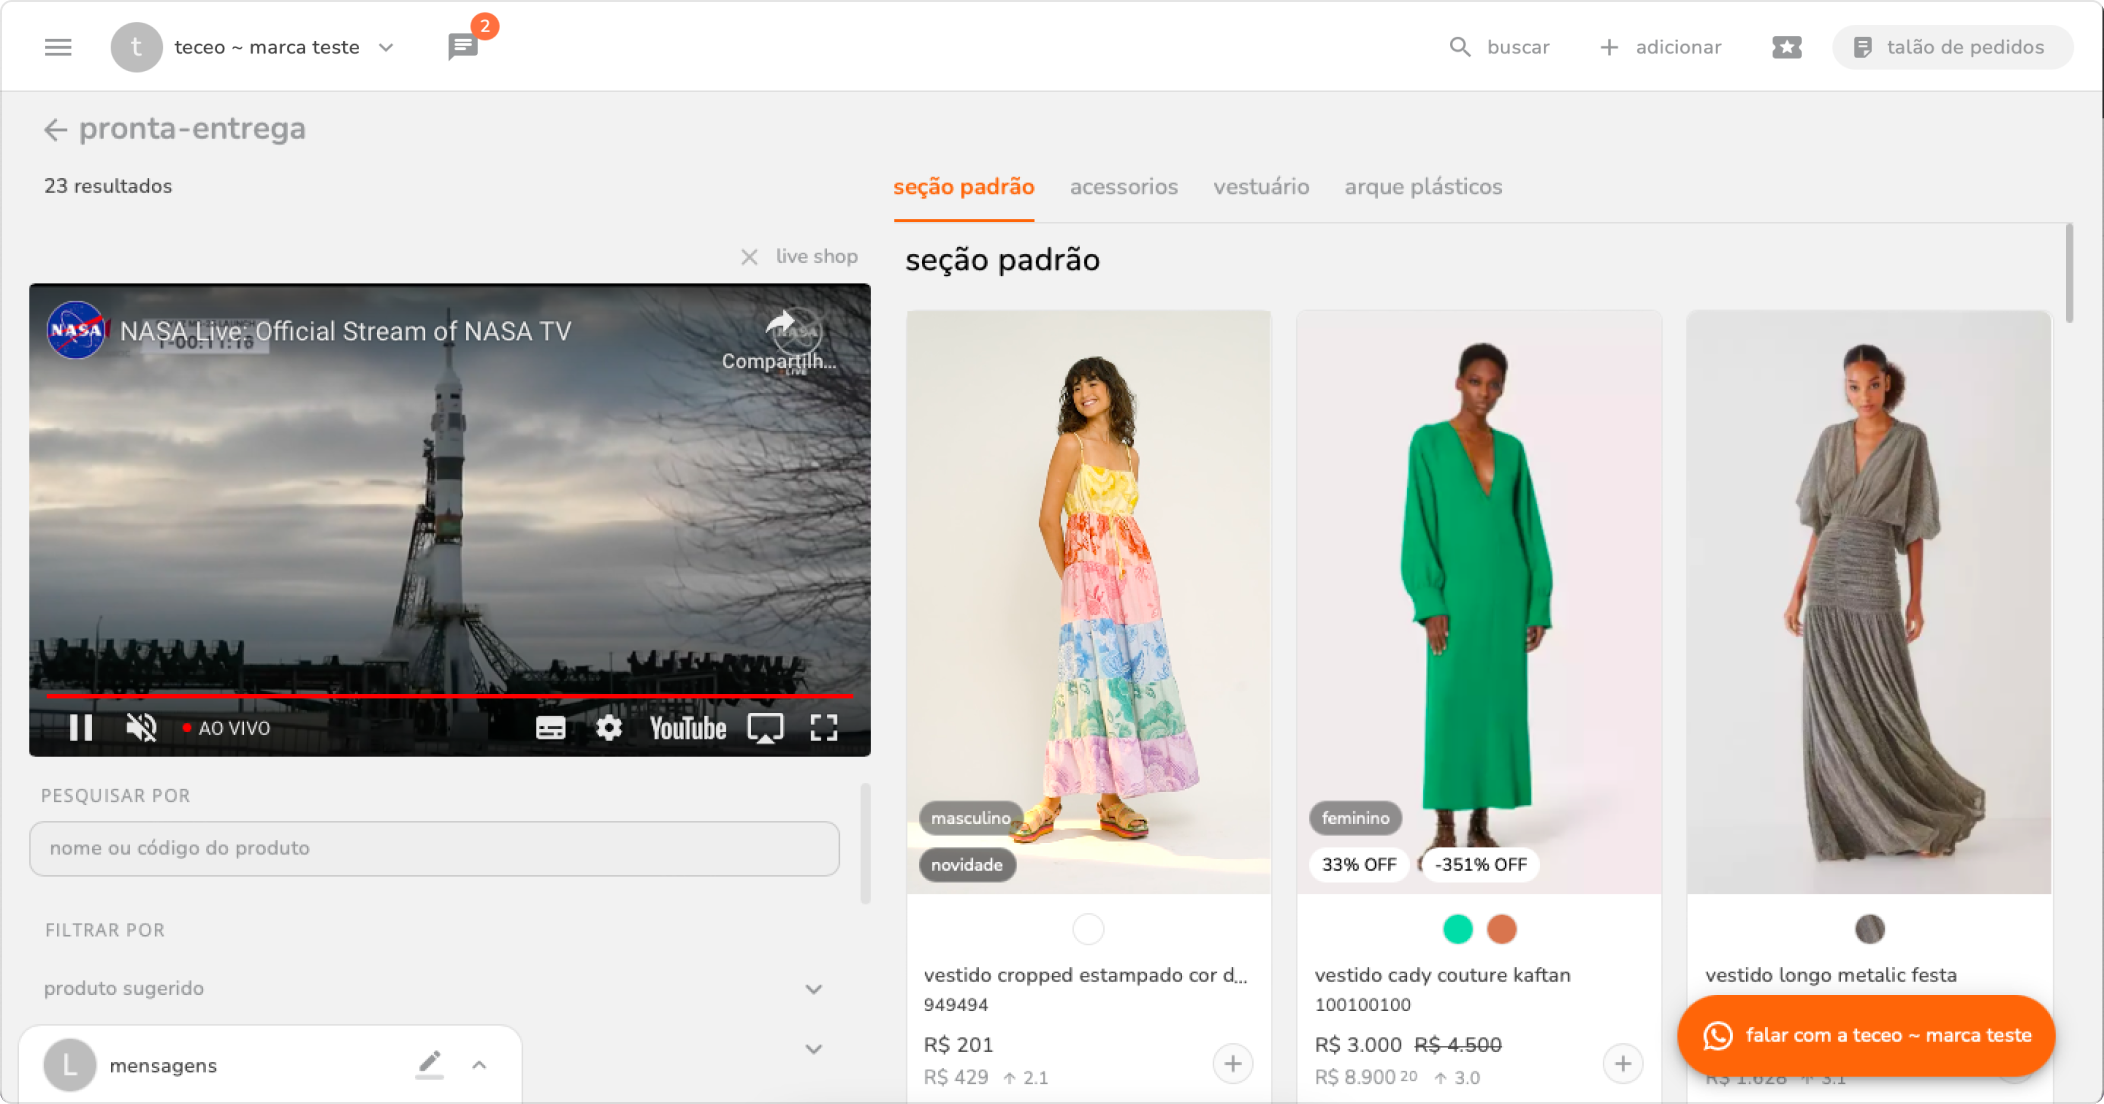Compose new message with pencil icon
The width and height of the screenshot is (2104, 1104).
click(429, 1064)
